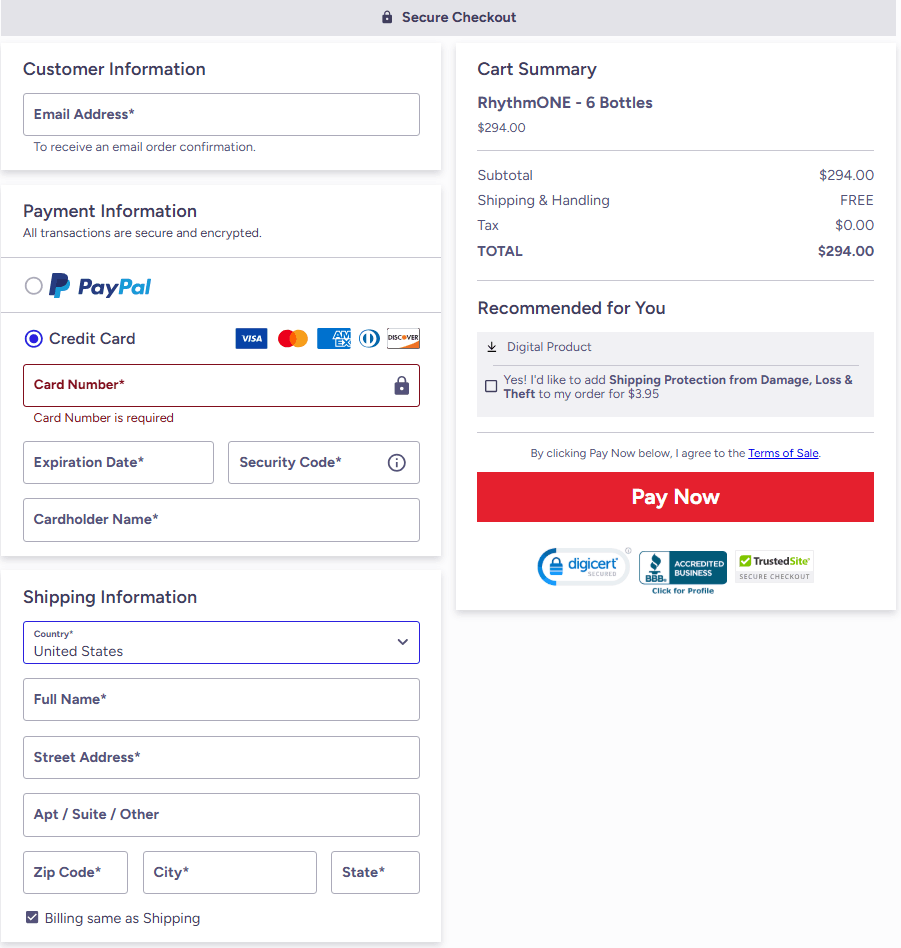Viewport: 901px width, 948px height.
Task: Click the Mastercard icon
Action: (292, 338)
